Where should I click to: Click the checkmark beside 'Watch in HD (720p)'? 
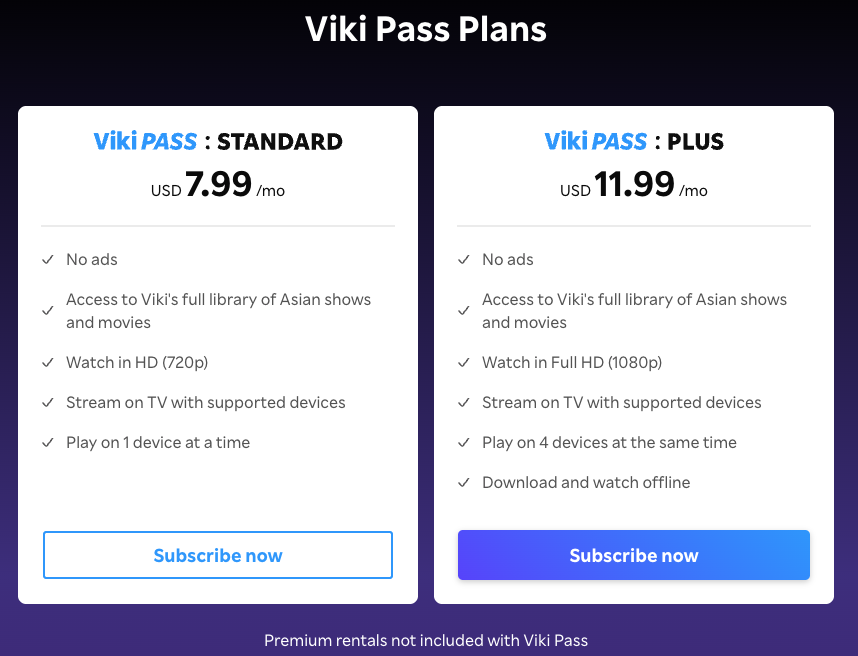pos(47,362)
